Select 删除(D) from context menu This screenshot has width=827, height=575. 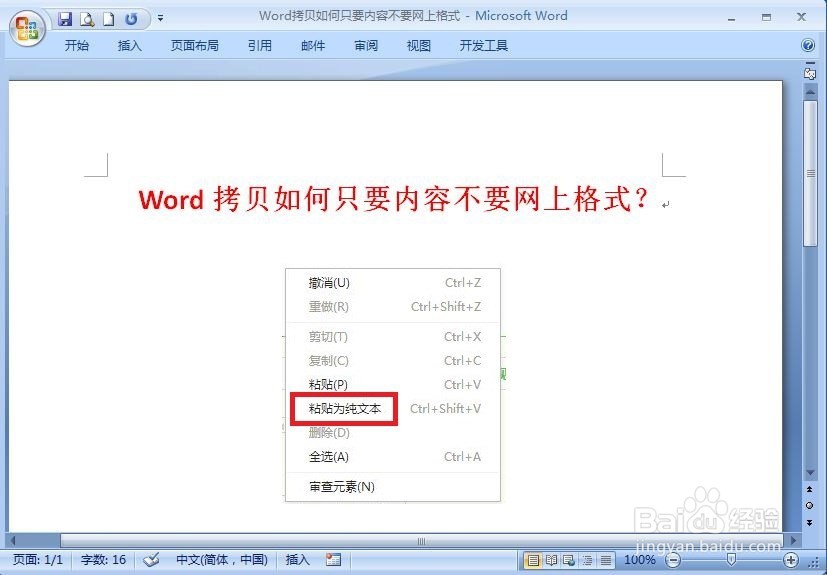393,433
